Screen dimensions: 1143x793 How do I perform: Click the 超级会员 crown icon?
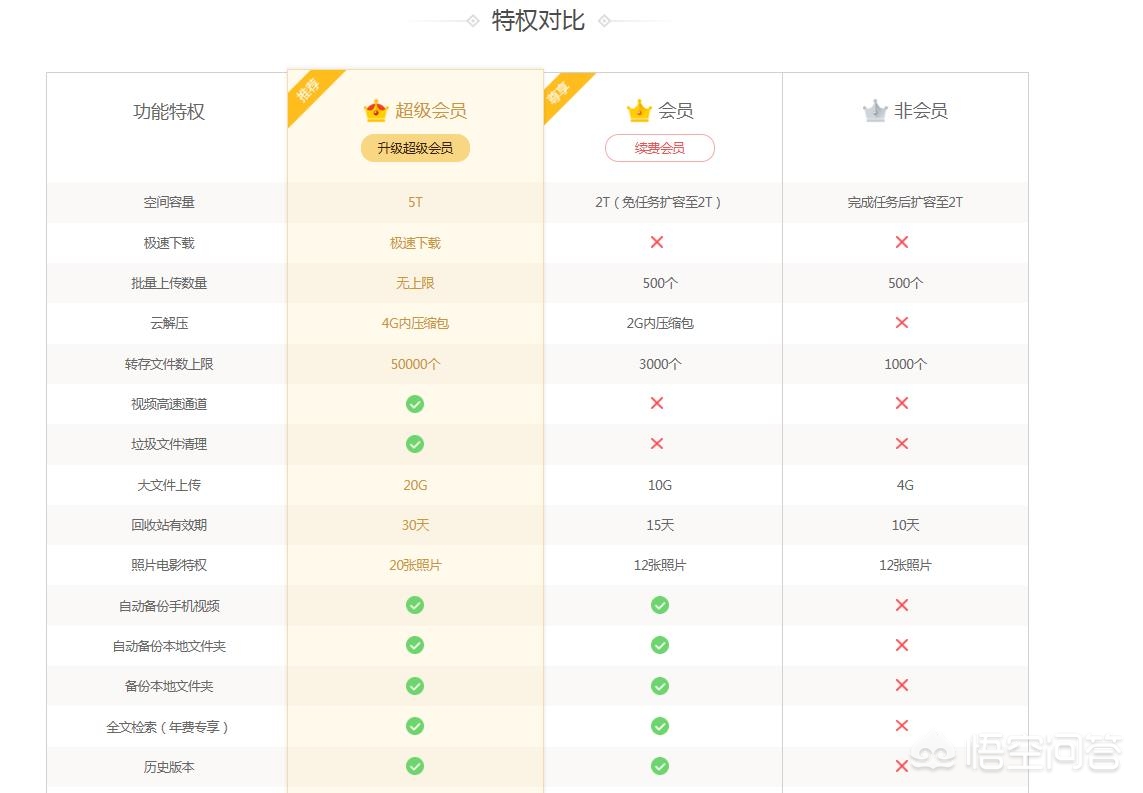(x=376, y=111)
